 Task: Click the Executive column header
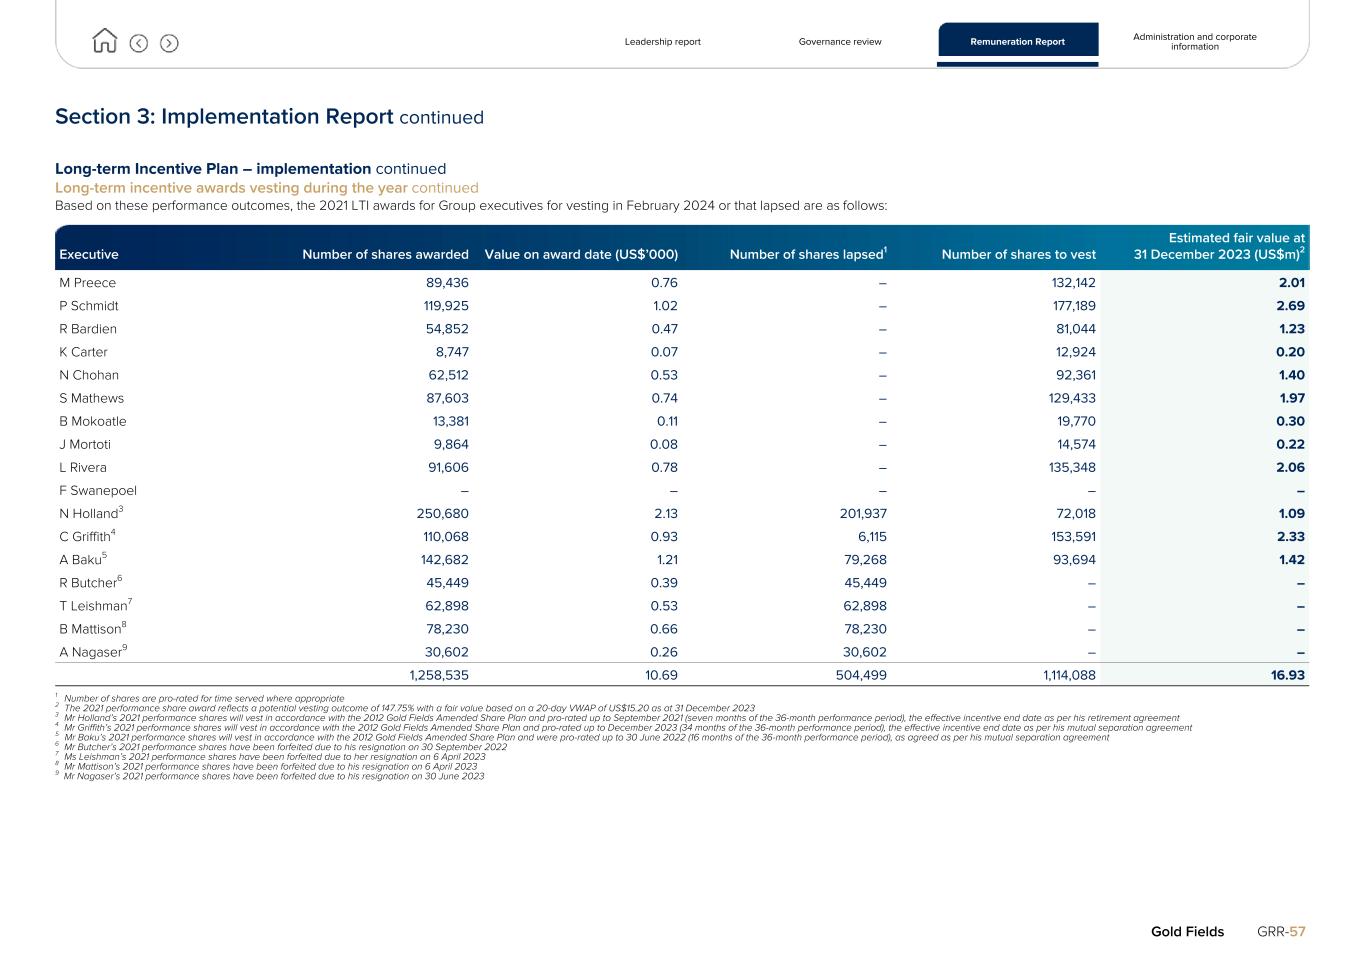[89, 254]
